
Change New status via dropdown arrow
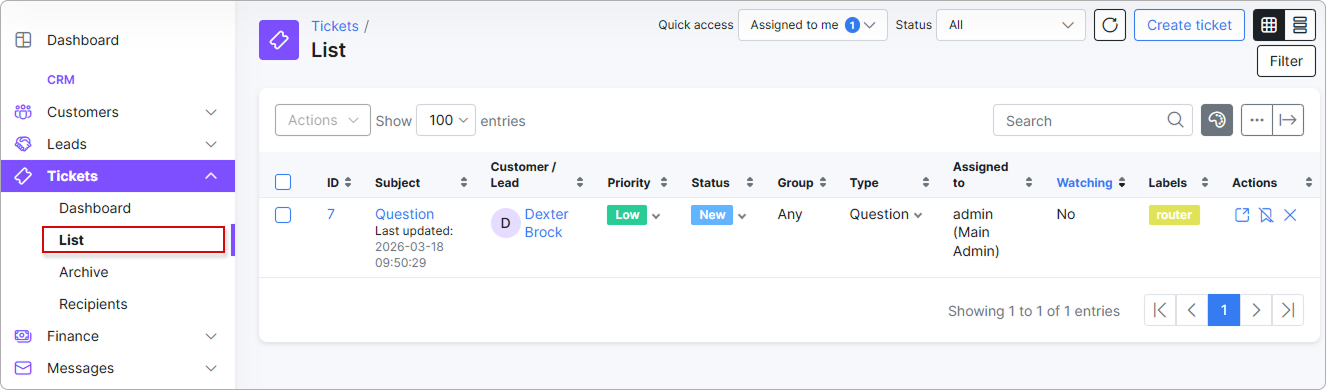pyautogui.click(x=742, y=216)
